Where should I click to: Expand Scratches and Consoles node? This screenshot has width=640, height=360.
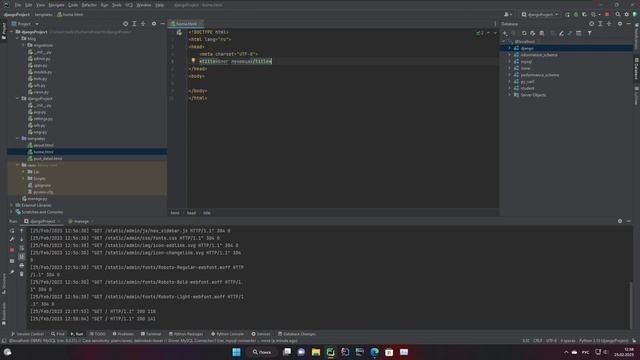coord(11,212)
